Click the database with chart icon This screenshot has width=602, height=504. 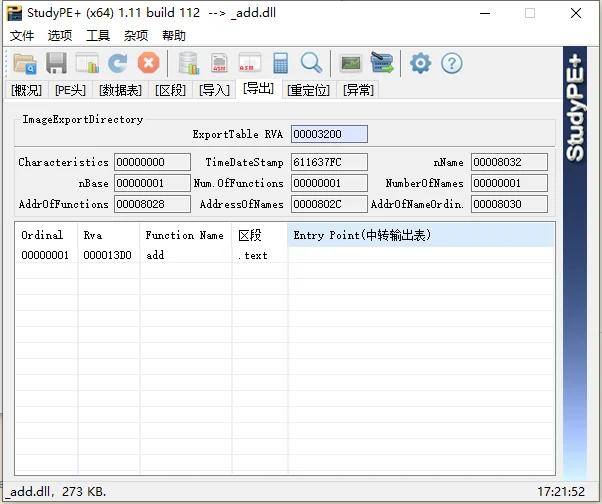click(189, 63)
